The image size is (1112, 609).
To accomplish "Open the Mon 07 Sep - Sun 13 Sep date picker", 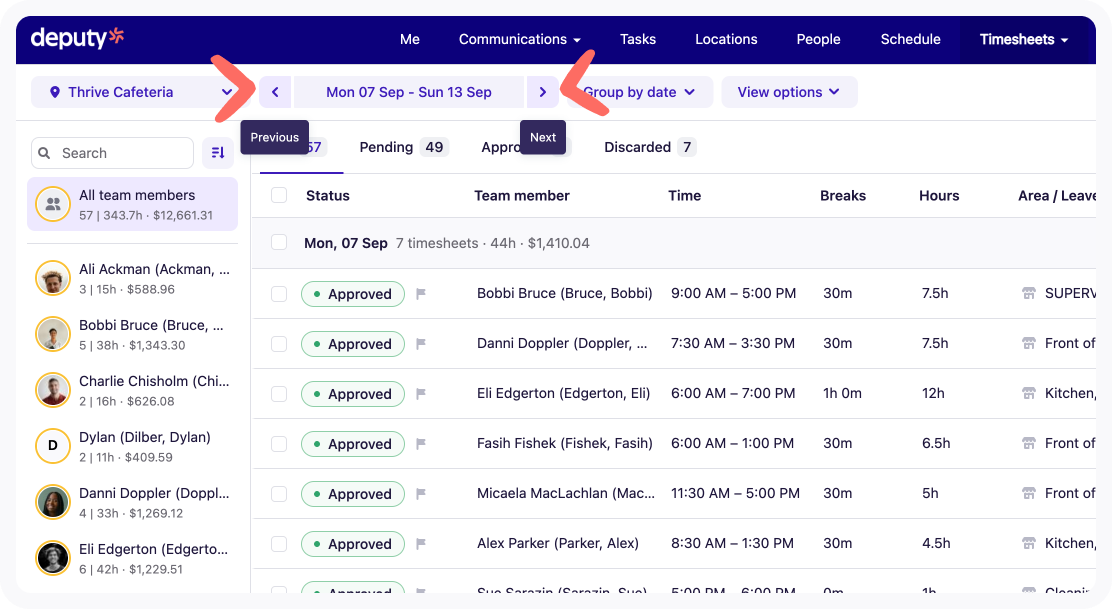I will click(x=409, y=92).
